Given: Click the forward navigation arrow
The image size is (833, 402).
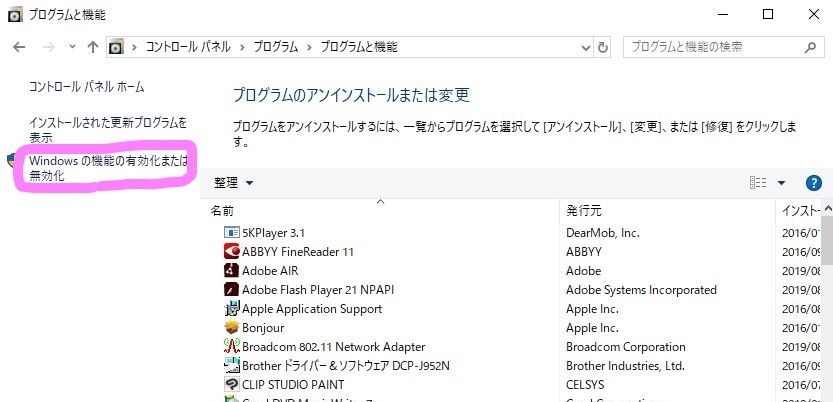Looking at the screenshot, I should tap(49, 47).
